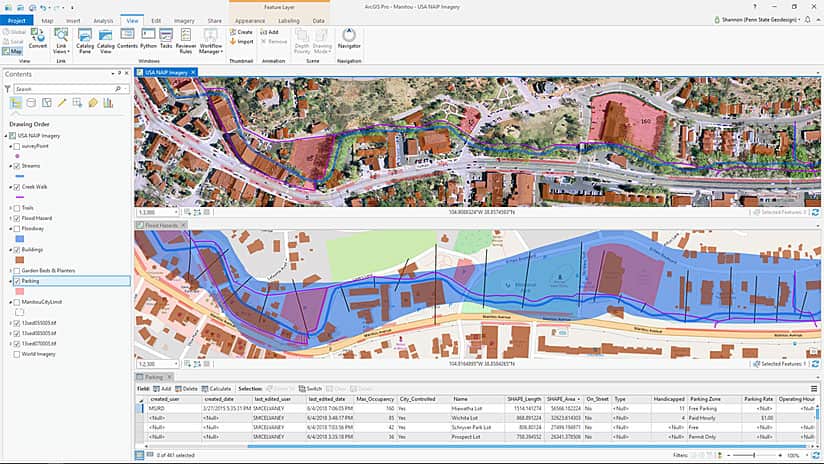Image resolution: width=824 pixels, height=464 pixels.
Task: Click Add animation
Action: [x=270, y=32]
